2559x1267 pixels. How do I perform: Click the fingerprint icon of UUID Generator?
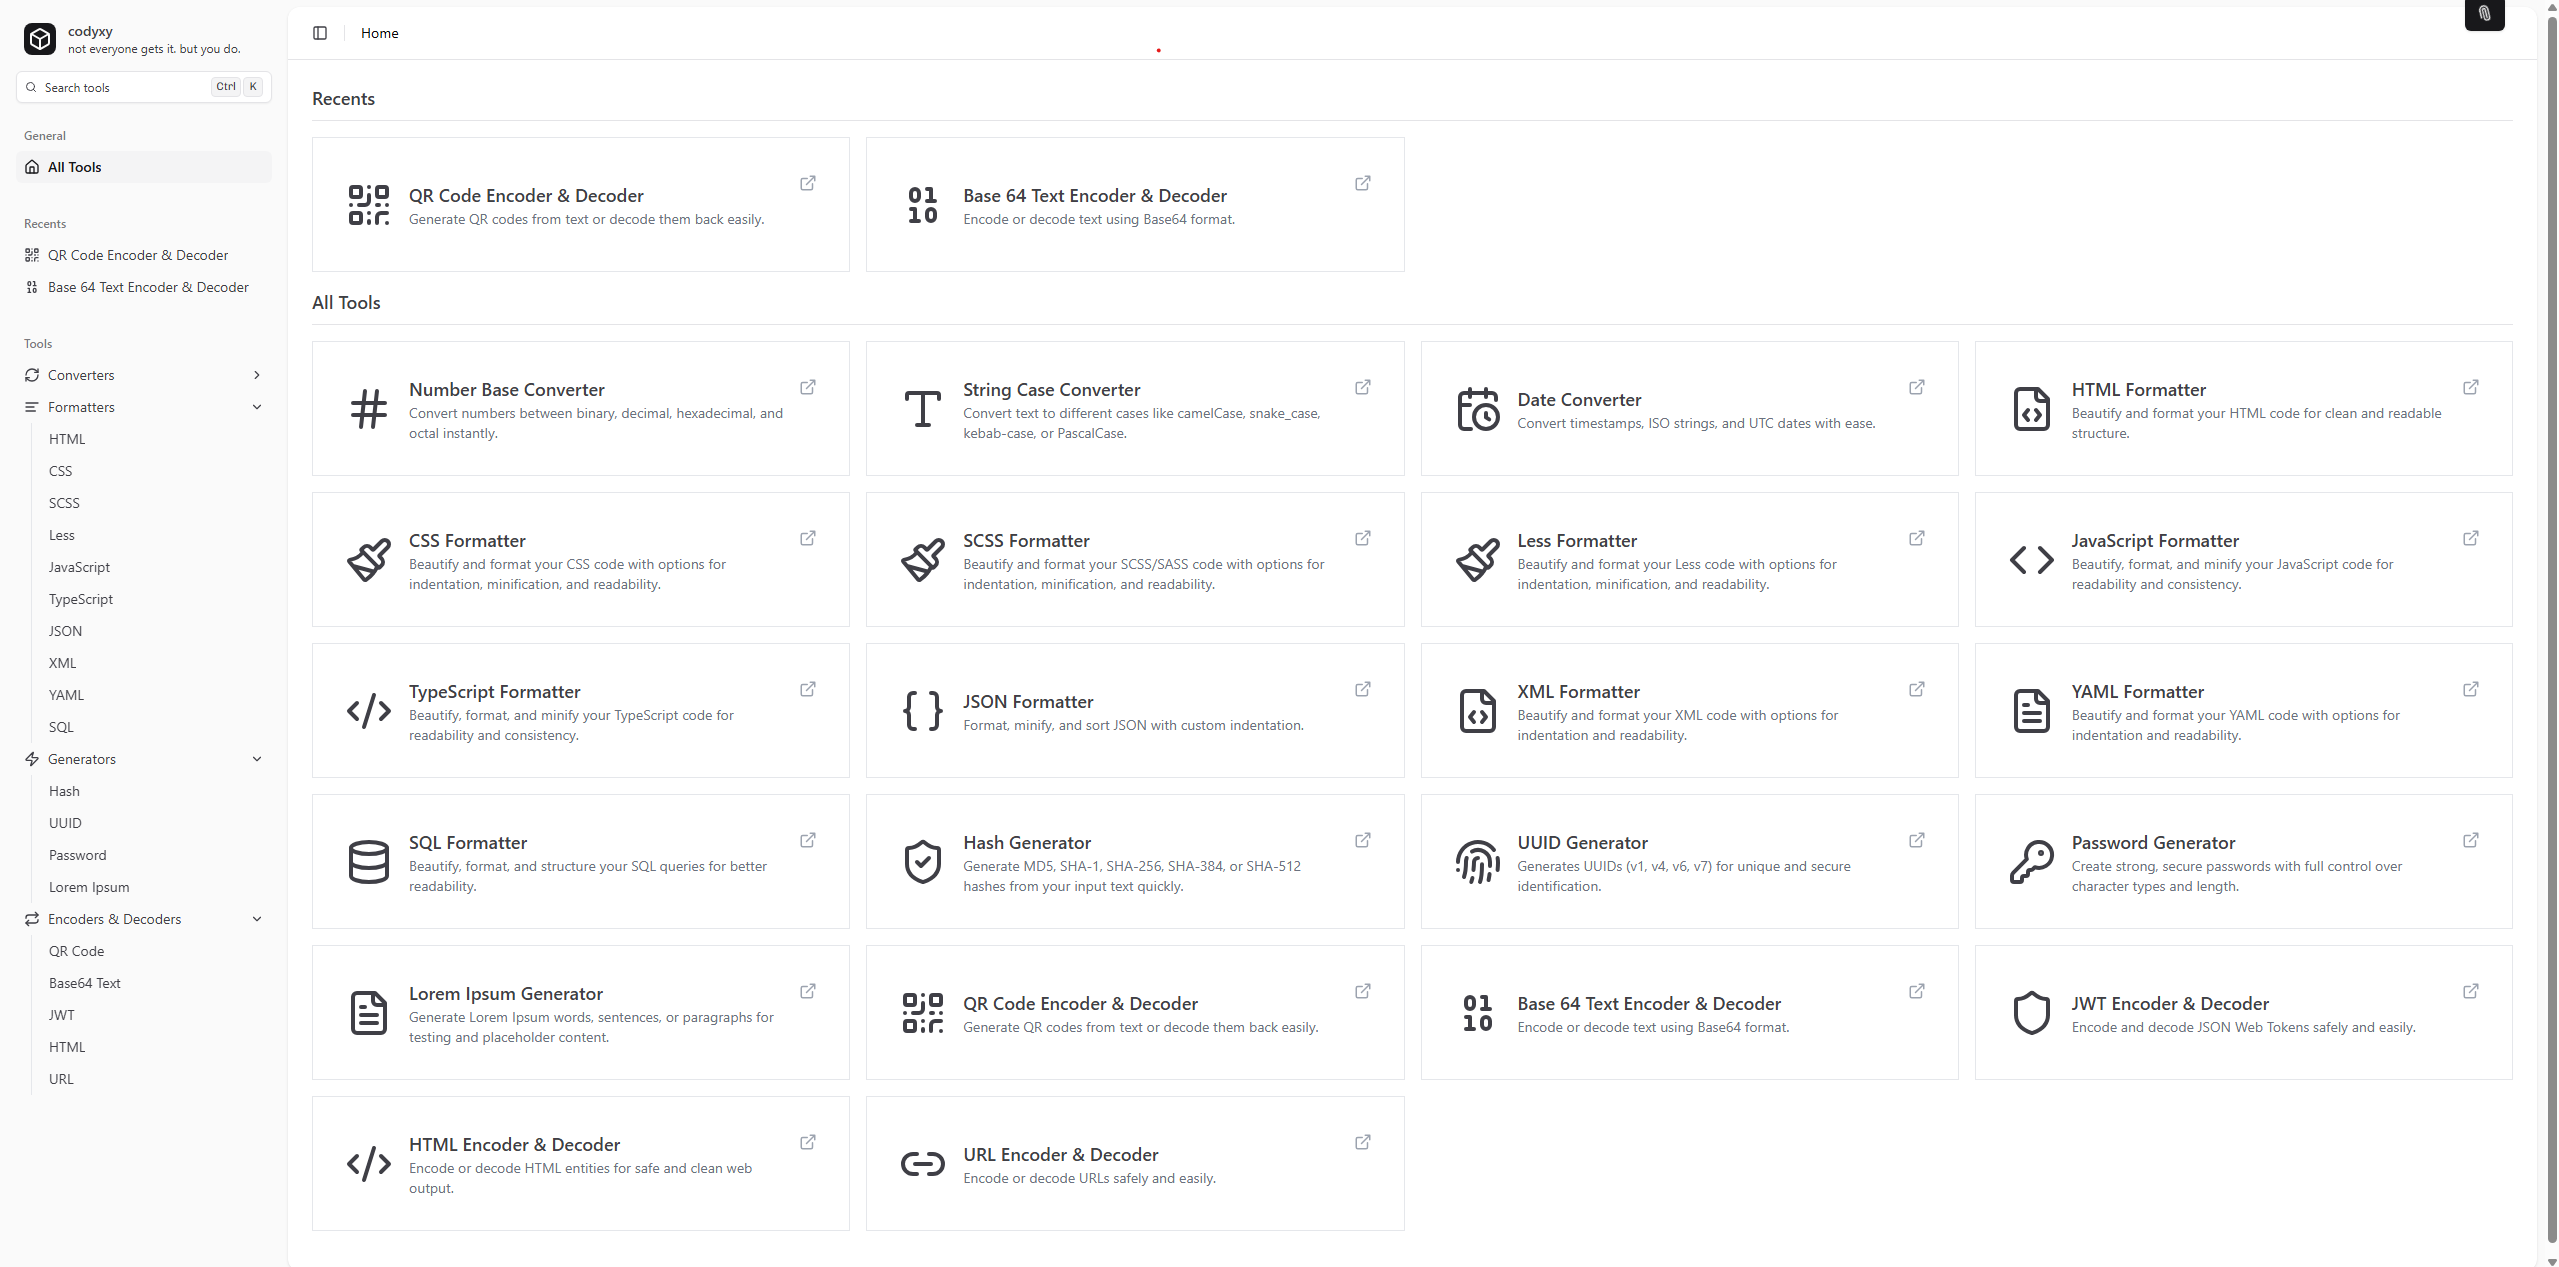tap(1477, 862)
